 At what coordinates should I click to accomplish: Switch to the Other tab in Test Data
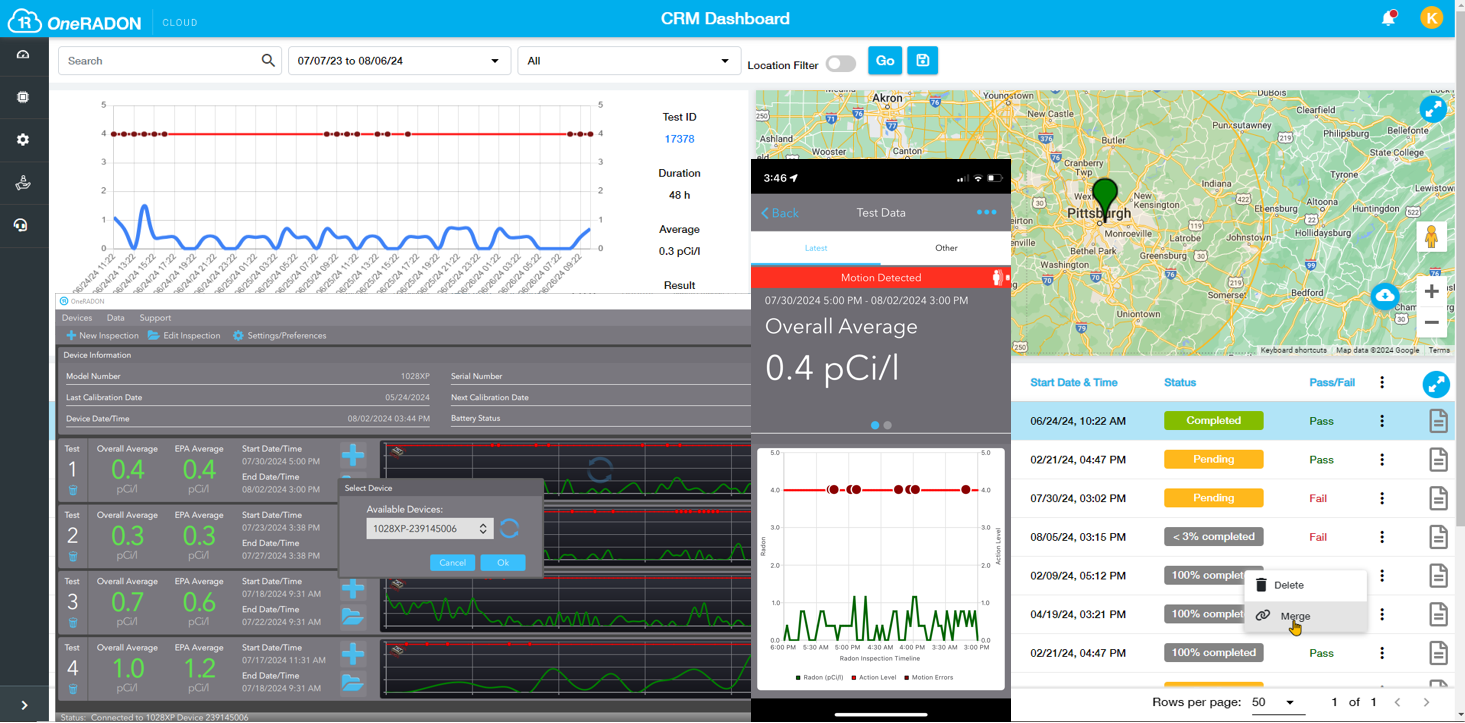tap(945, 248)
